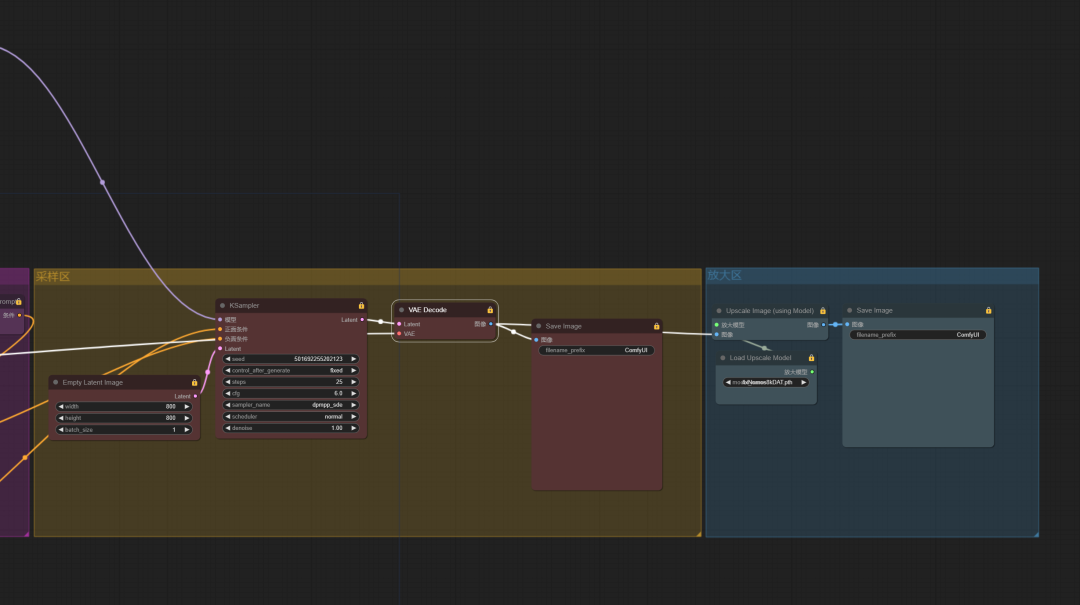This screenshot has width=1080, height=605.
Task: Click the 负面条件 input port on KSampler
Action: pos(220,339)
